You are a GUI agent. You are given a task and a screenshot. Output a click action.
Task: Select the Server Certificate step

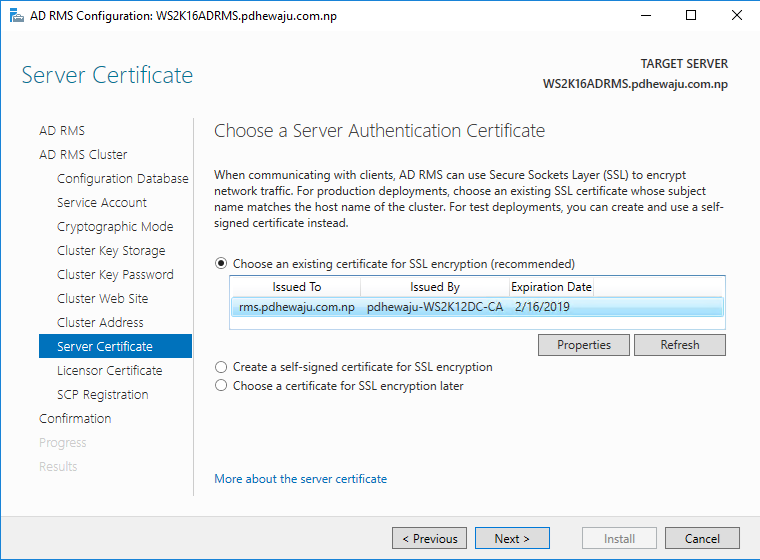(115, 346)
